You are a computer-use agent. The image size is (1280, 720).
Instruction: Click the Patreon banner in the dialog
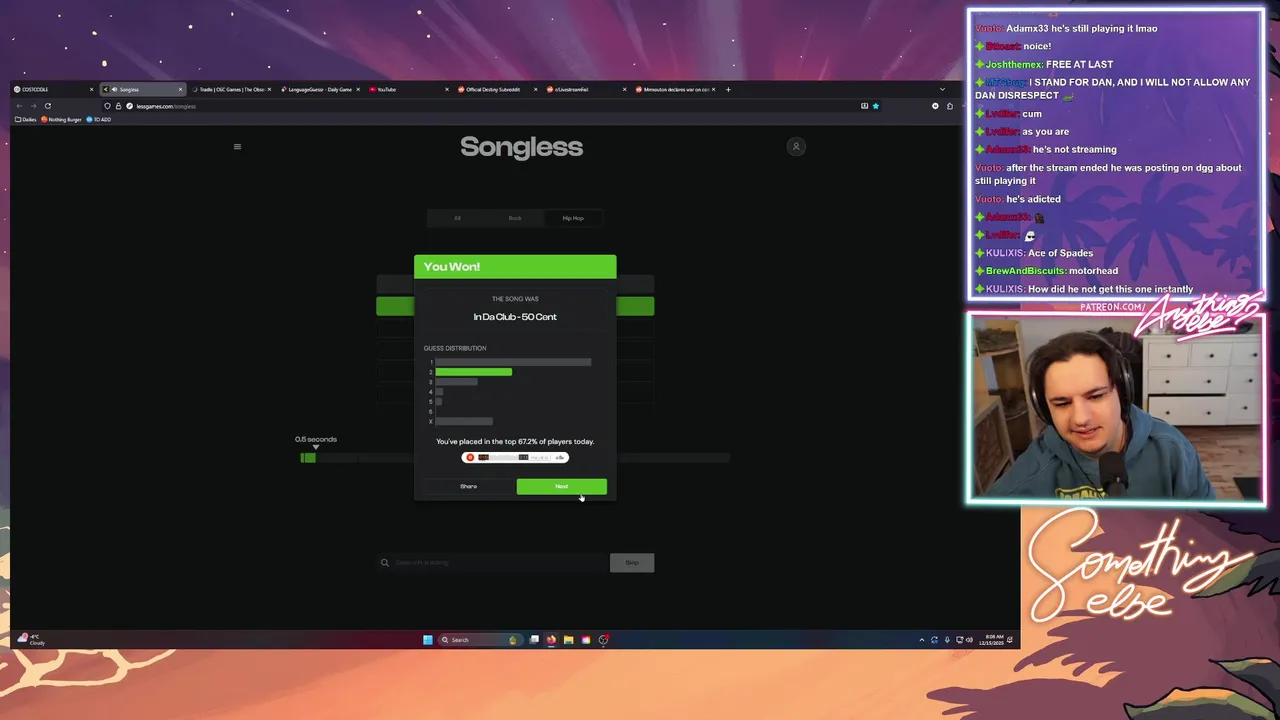point(515,457)
